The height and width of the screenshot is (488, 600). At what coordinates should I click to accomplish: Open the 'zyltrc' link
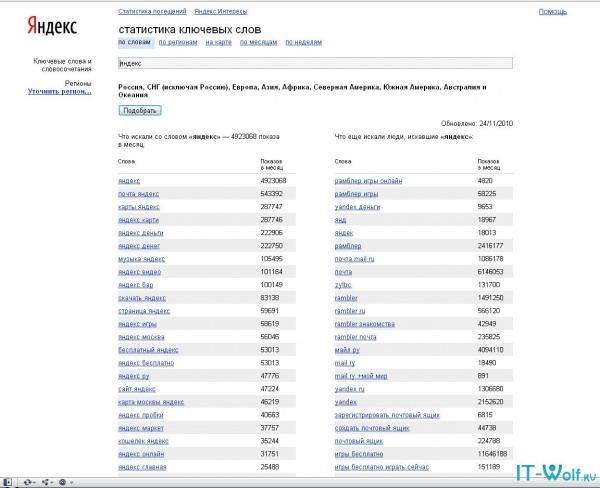(x=343, y=285)
